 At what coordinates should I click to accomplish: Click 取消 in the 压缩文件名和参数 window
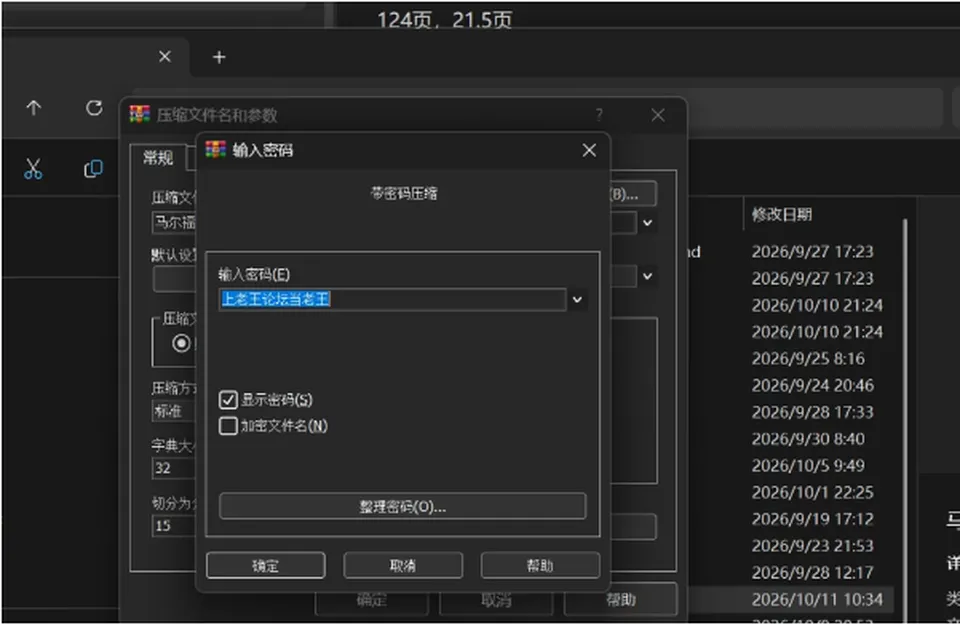tap(496, 601)
